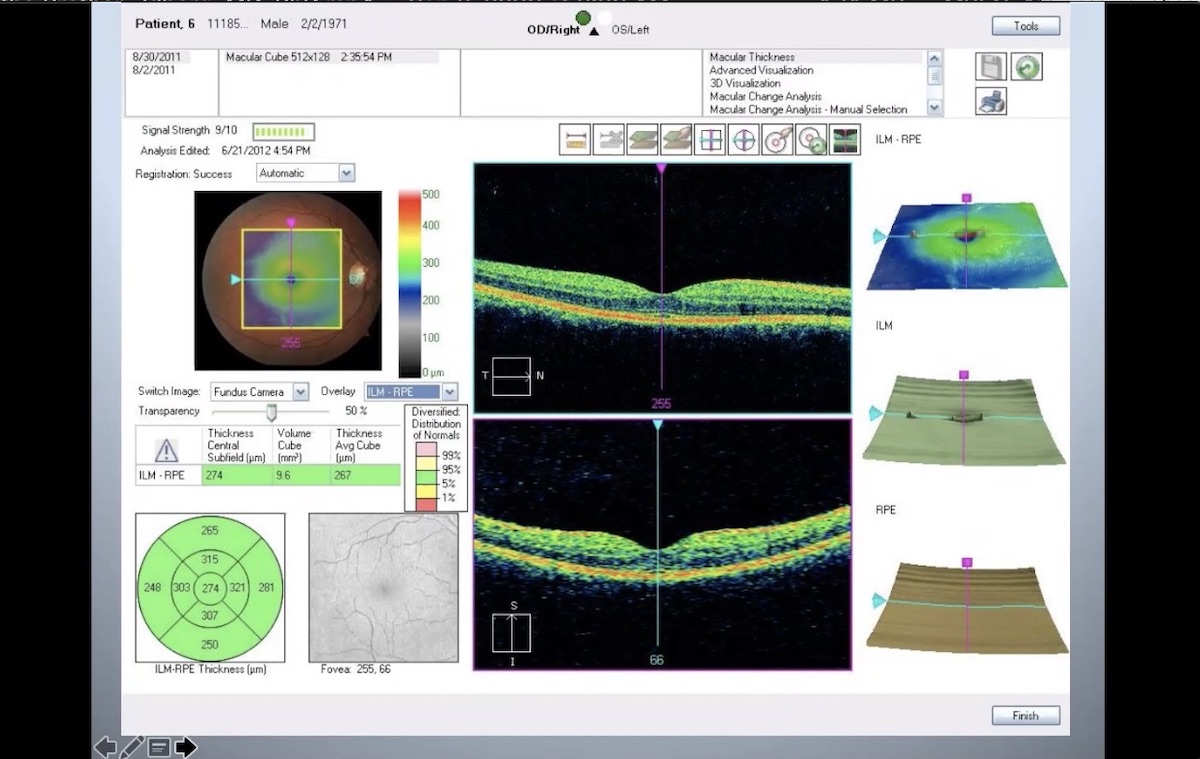Select the 3D Visualization analysis option
The height and width of the screenshot is (759, 1200).
[744, 83]
